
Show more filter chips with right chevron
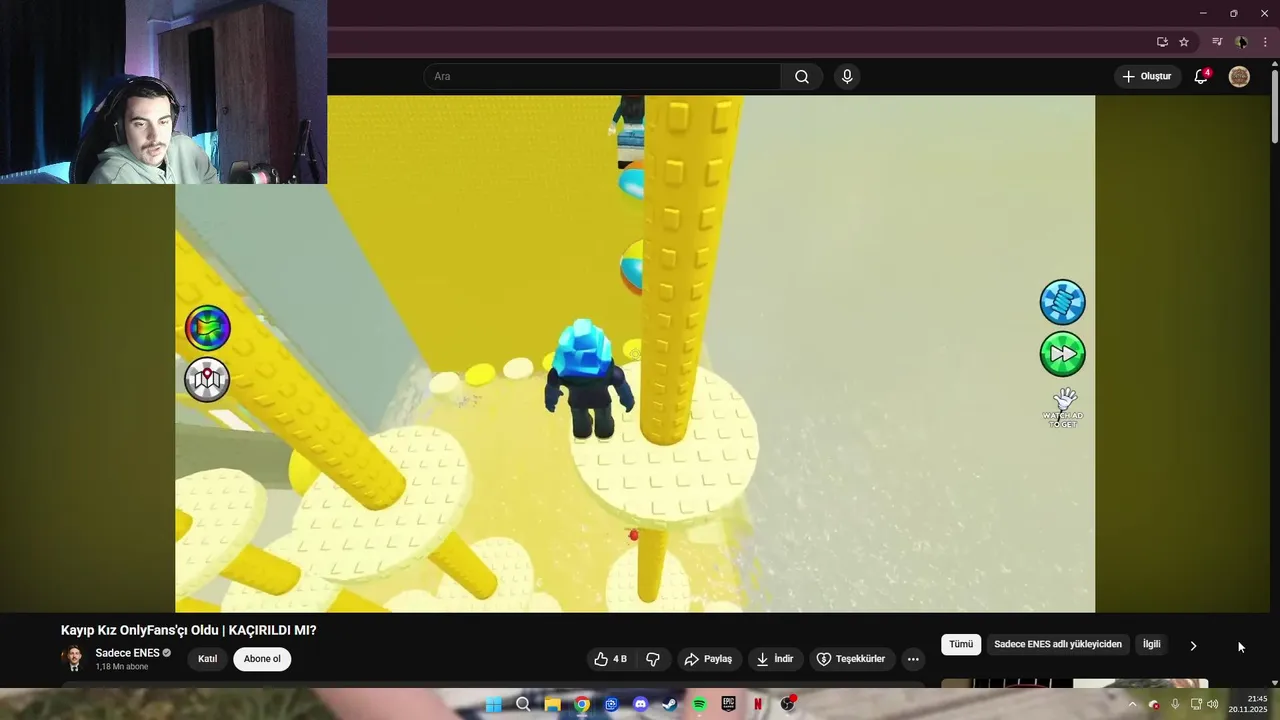pyautogui.click(x=1193, y=646)
